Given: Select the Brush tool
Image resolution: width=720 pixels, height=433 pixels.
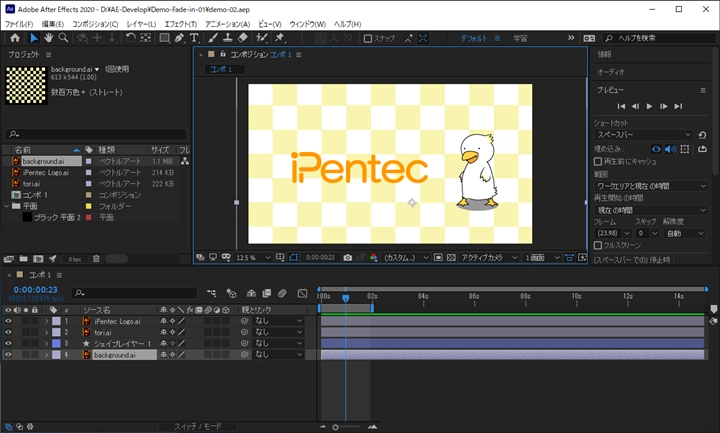Looking at the screenshot, I should tap(214, 38).
